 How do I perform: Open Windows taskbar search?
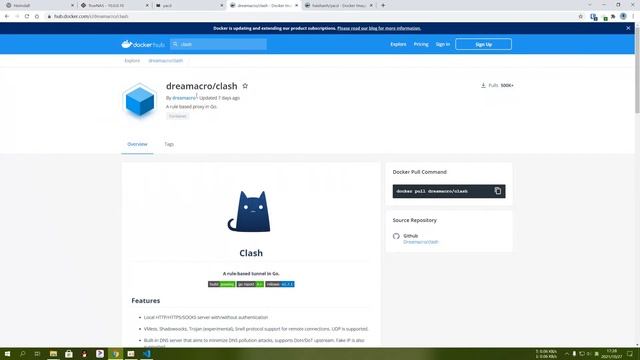tap(22, 354)
